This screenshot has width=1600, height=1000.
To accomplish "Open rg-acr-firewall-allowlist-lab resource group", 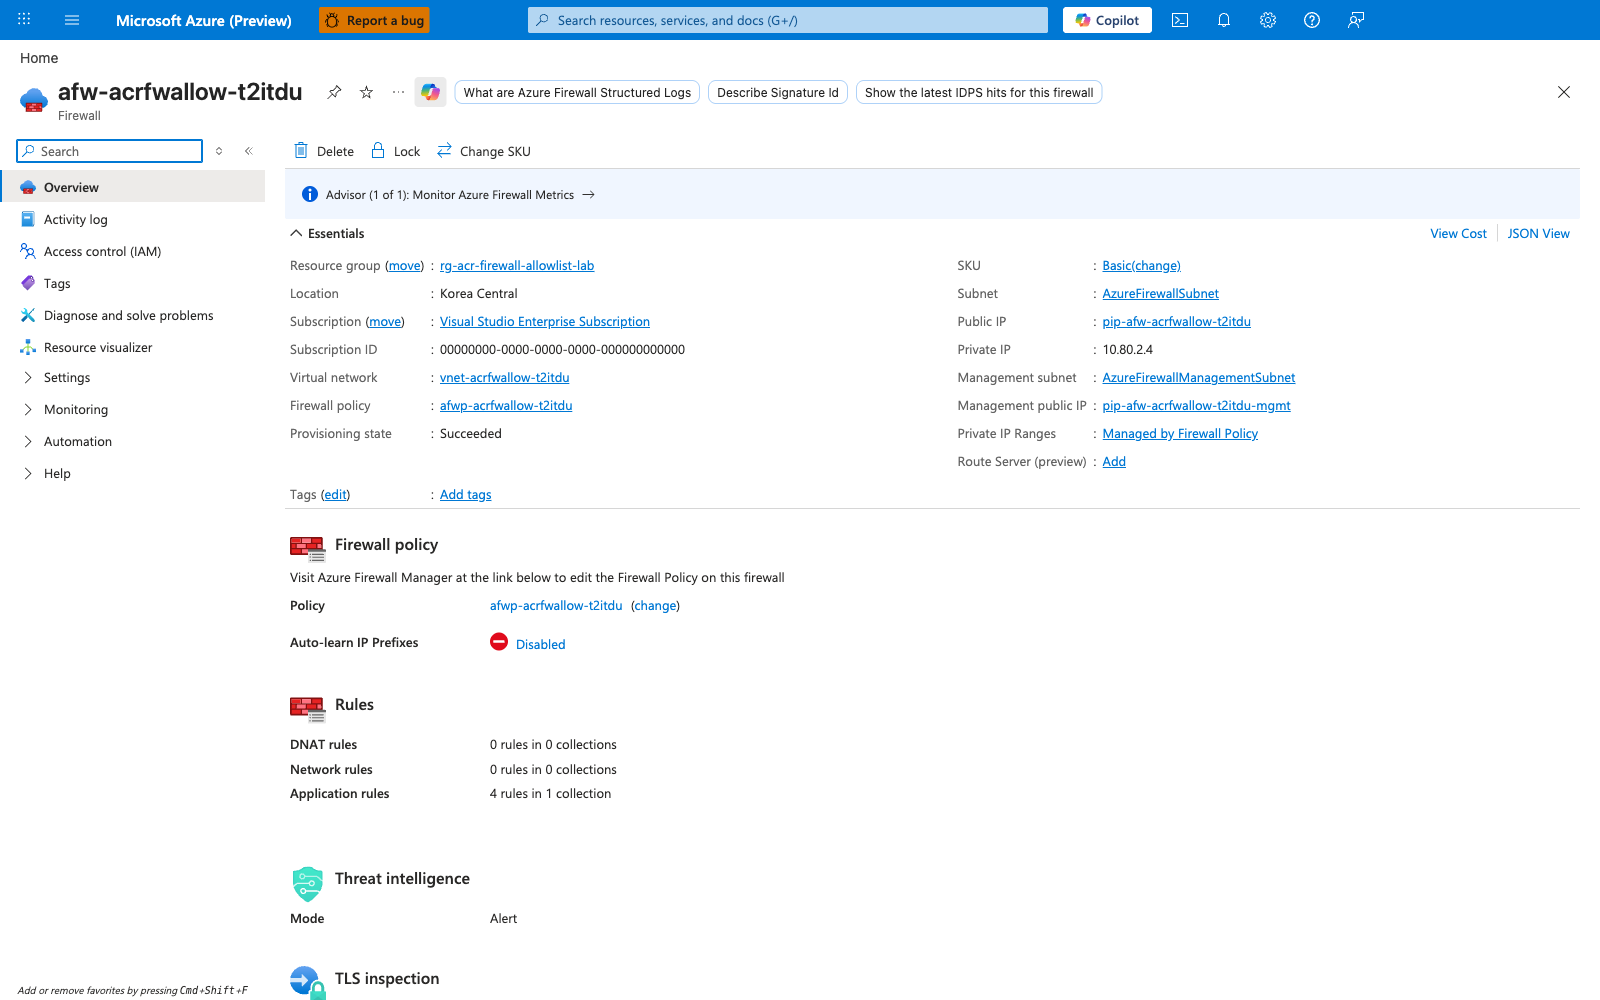I will [517, 265].
